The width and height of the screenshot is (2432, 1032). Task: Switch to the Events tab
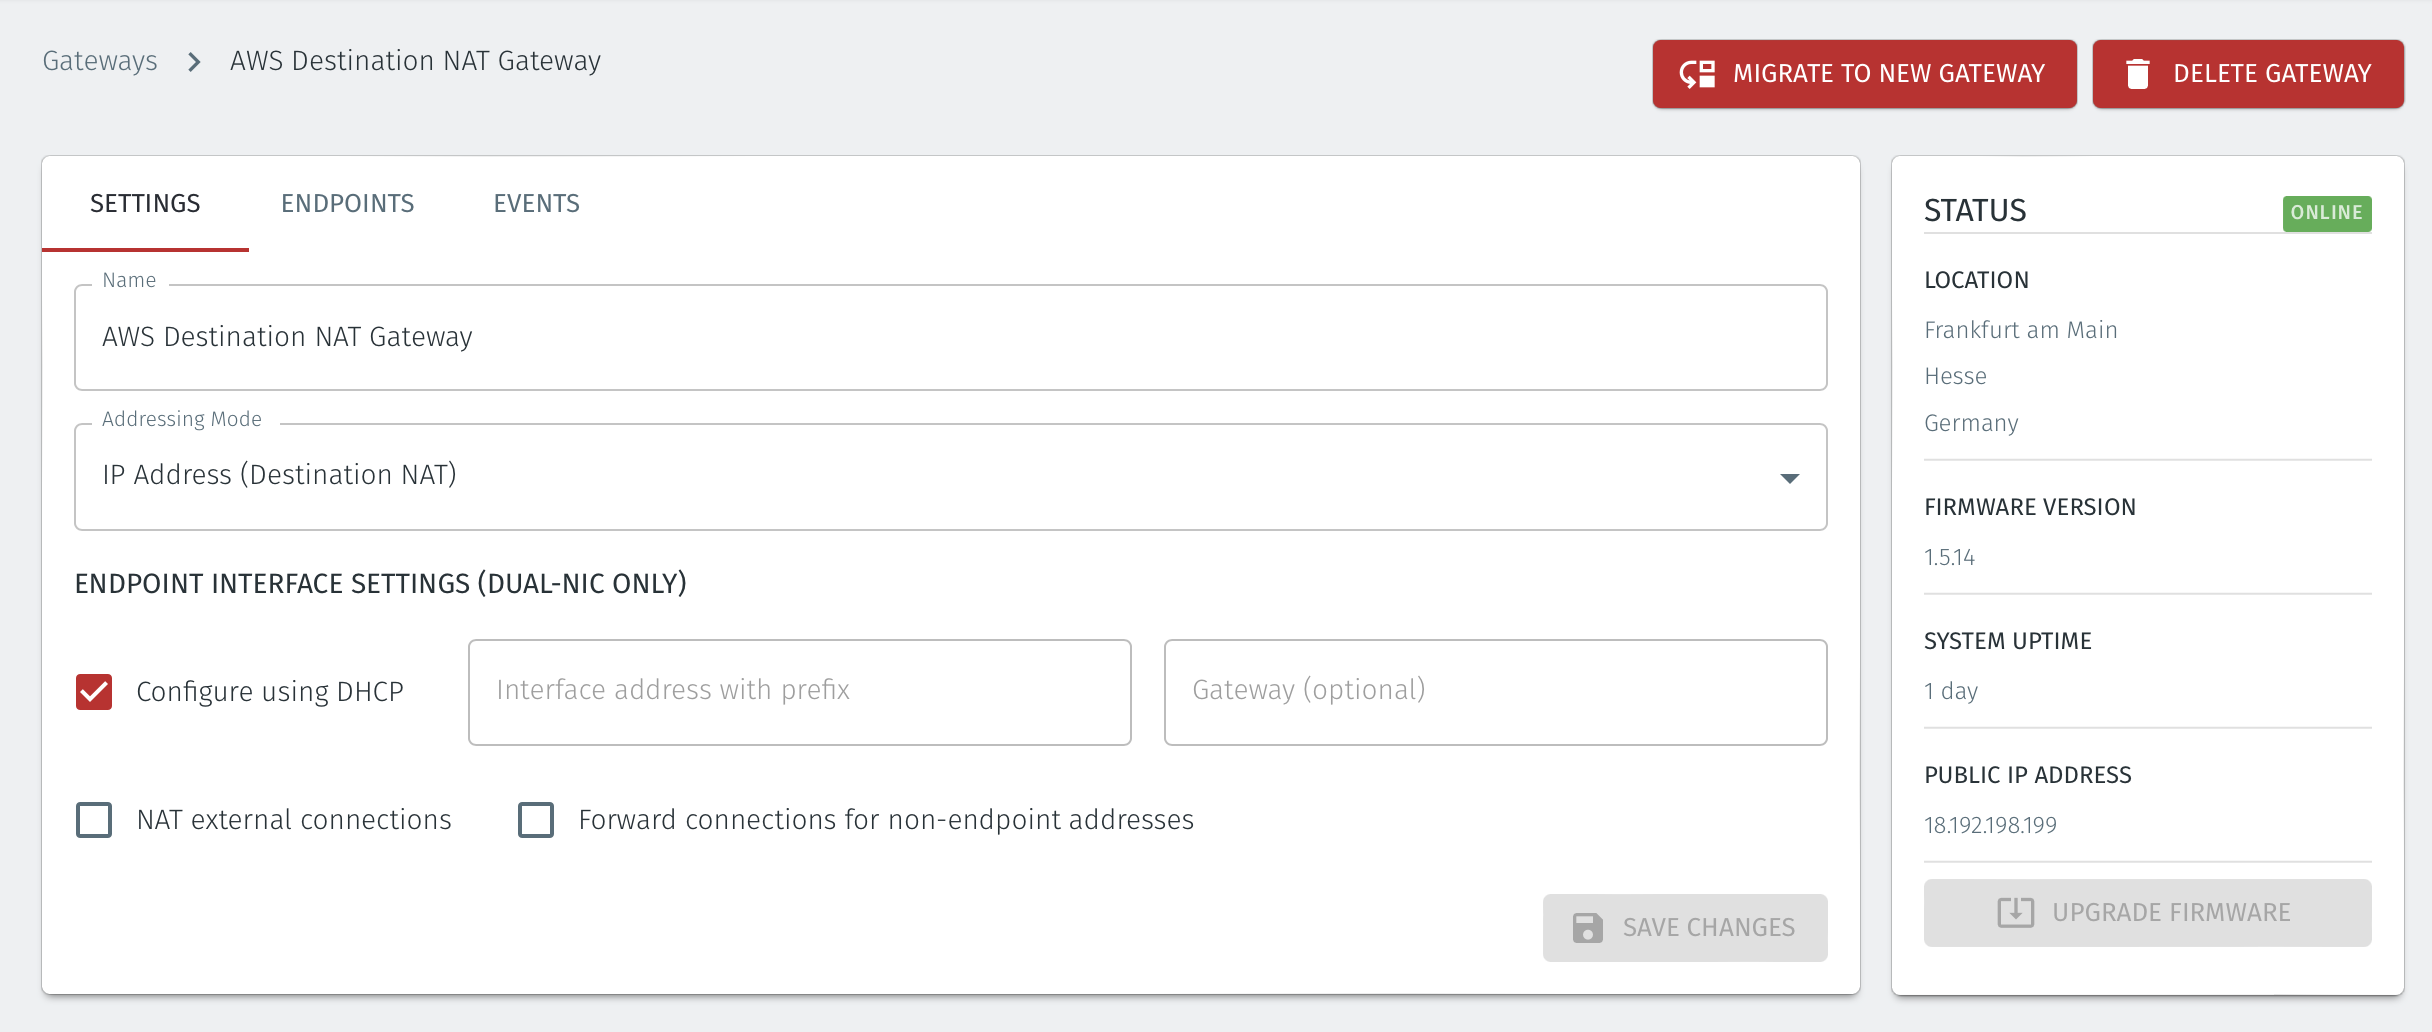(536, 203)
